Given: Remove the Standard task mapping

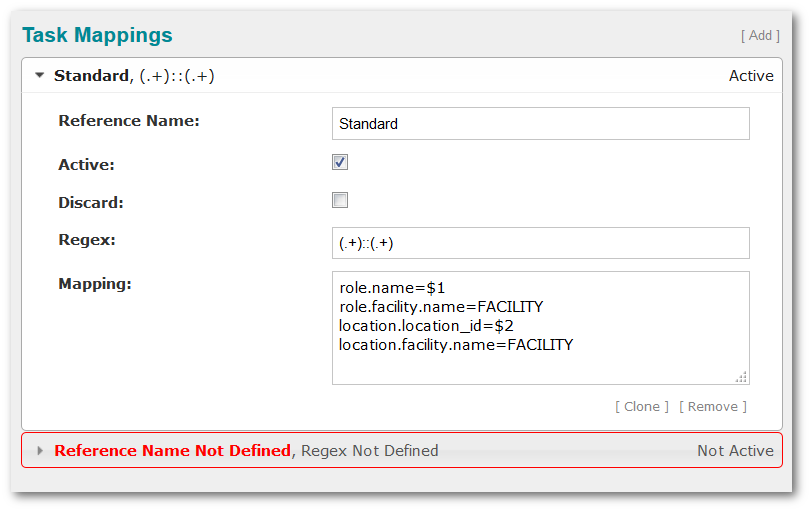Looking at the screenshot, I should [x=712, y=407].
